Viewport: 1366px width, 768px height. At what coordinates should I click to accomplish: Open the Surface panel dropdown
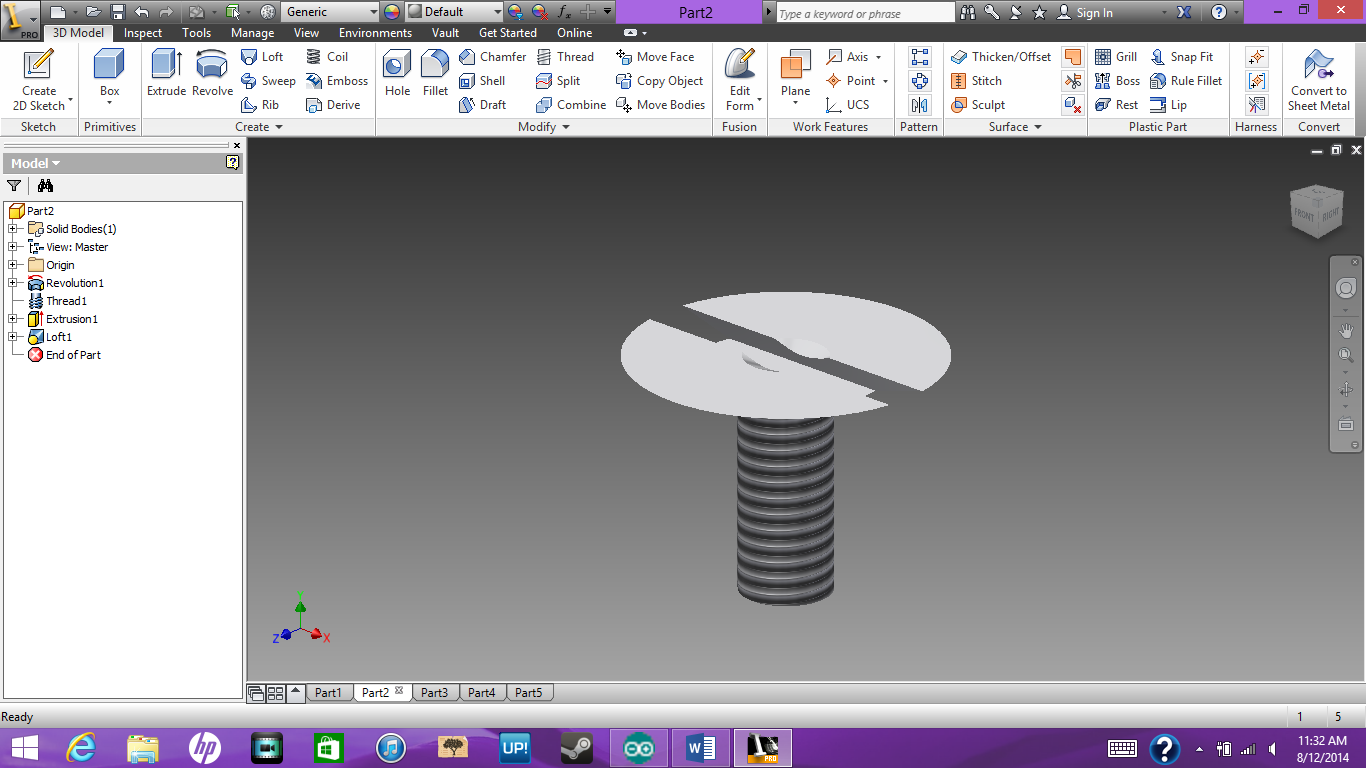pyautogui.click(x=1016, y=127)
